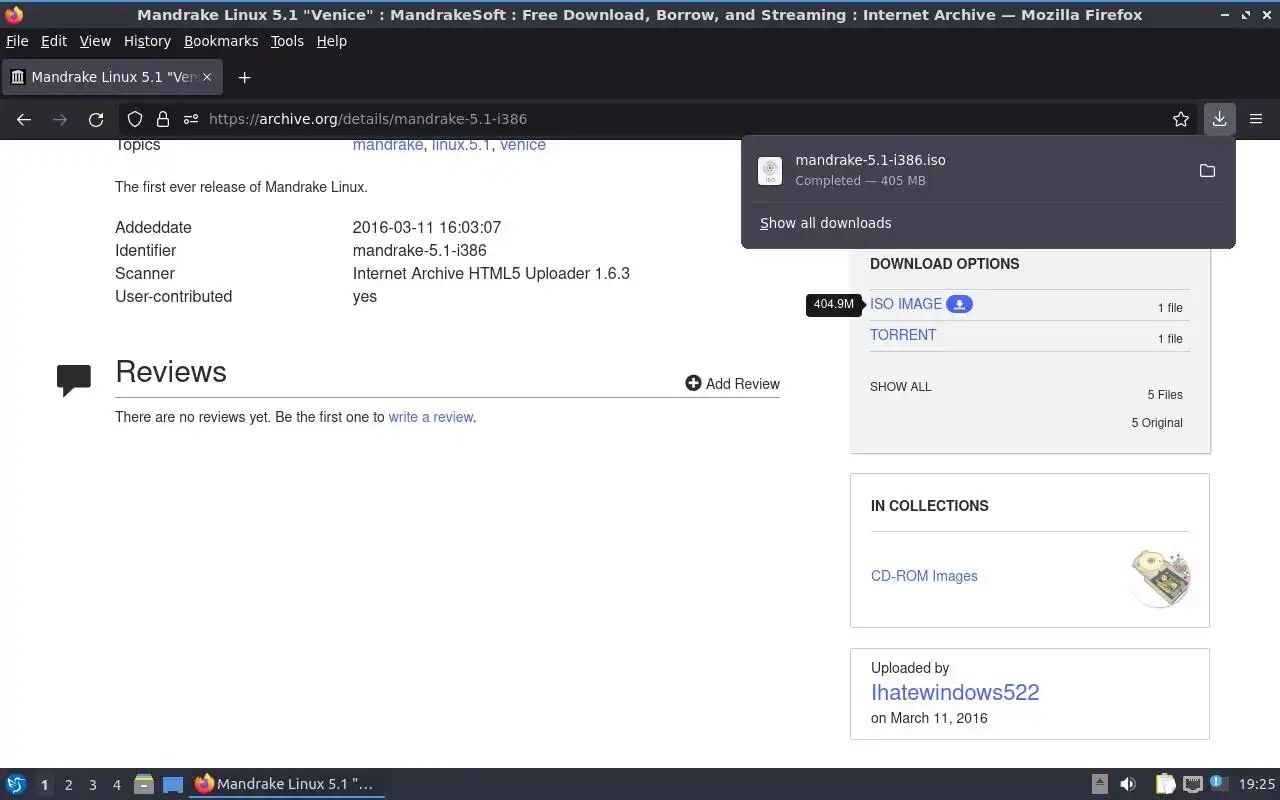Open a new tab with the plus button
Image resolution: width=1280 pixels, height=800 pixels.
[x=244, y=77]
